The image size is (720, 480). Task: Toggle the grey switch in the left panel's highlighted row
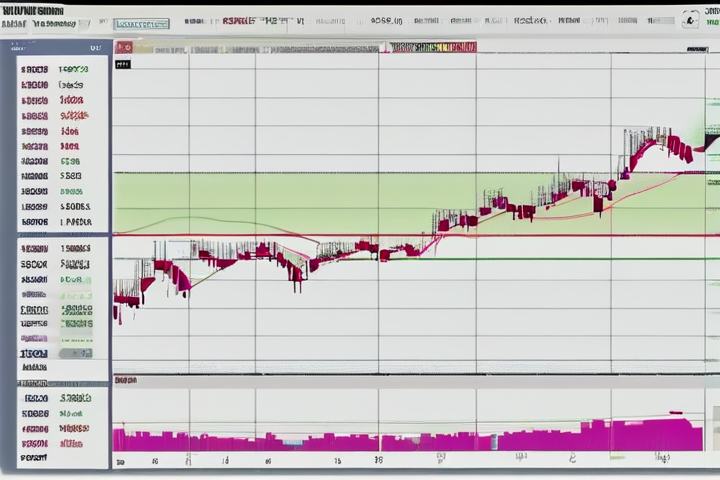74,353
